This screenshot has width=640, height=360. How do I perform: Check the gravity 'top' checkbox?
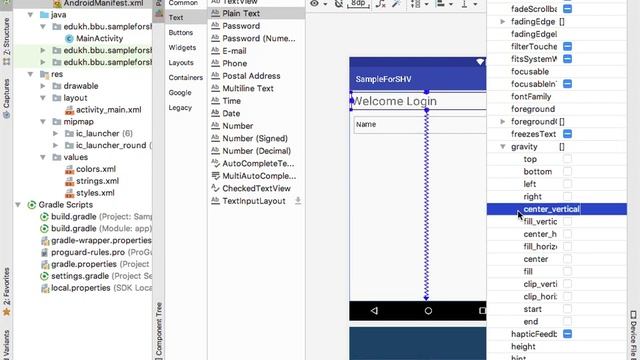point(567,159)
